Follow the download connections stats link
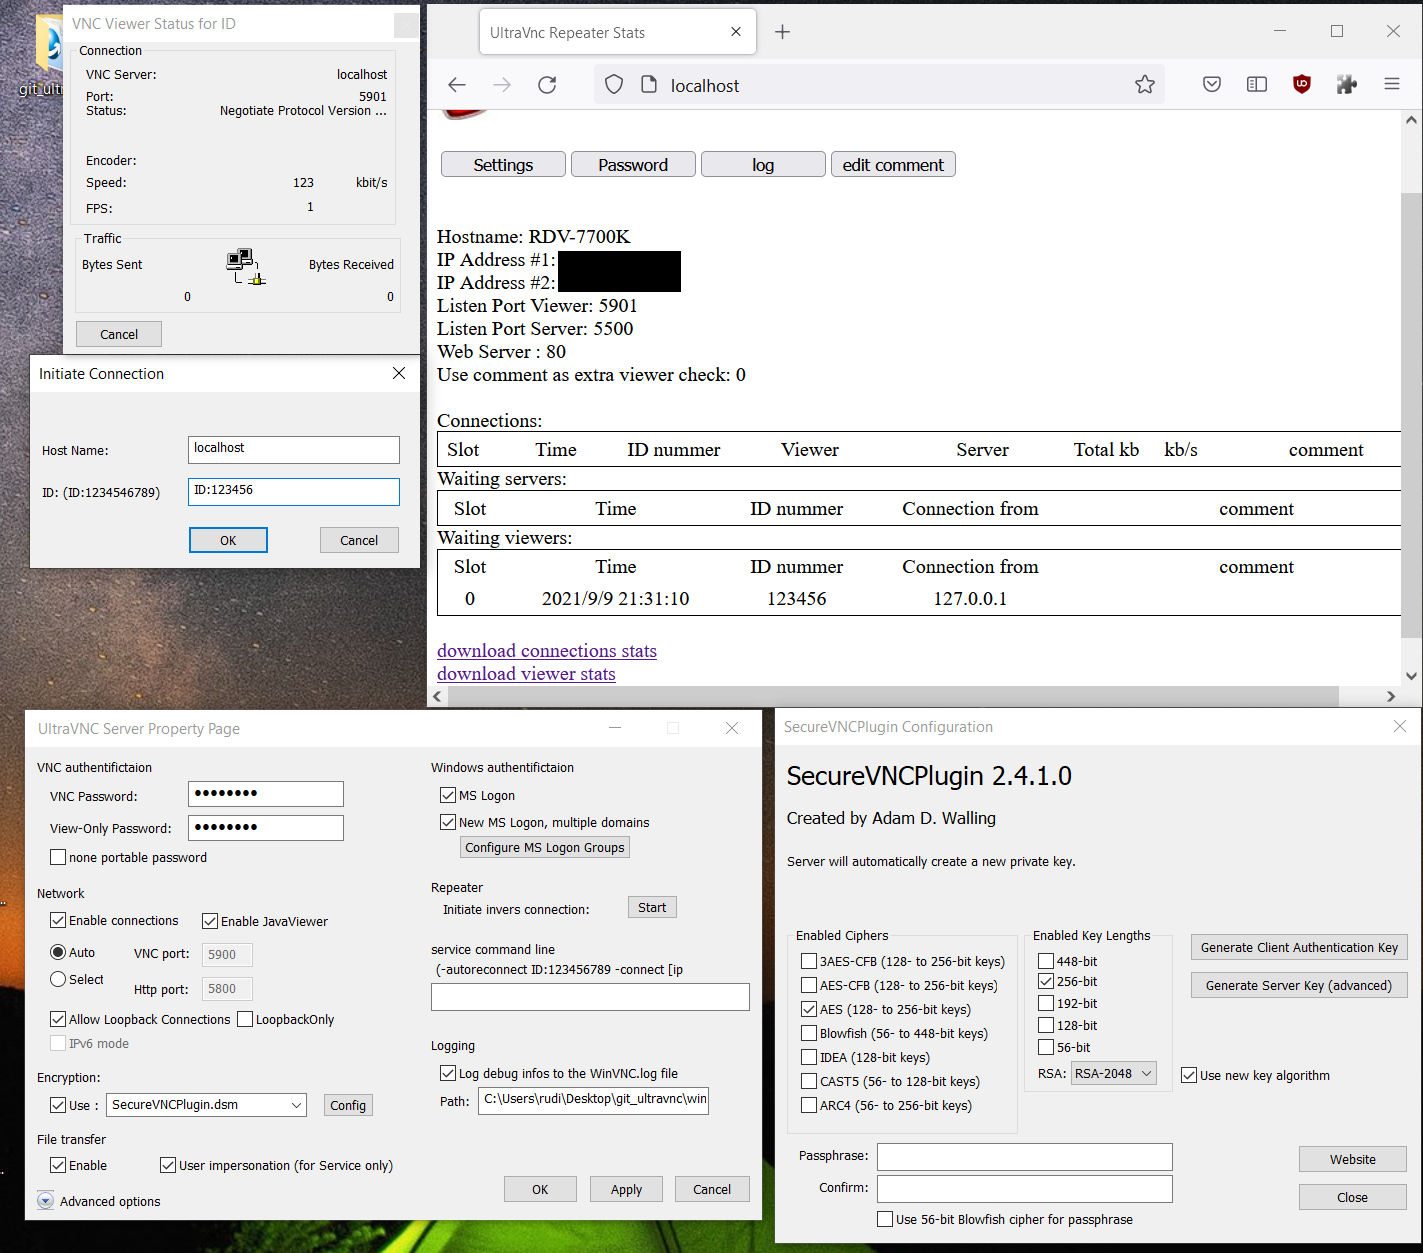Screen dimensions: 1423x1253 [x=547, y=651]
